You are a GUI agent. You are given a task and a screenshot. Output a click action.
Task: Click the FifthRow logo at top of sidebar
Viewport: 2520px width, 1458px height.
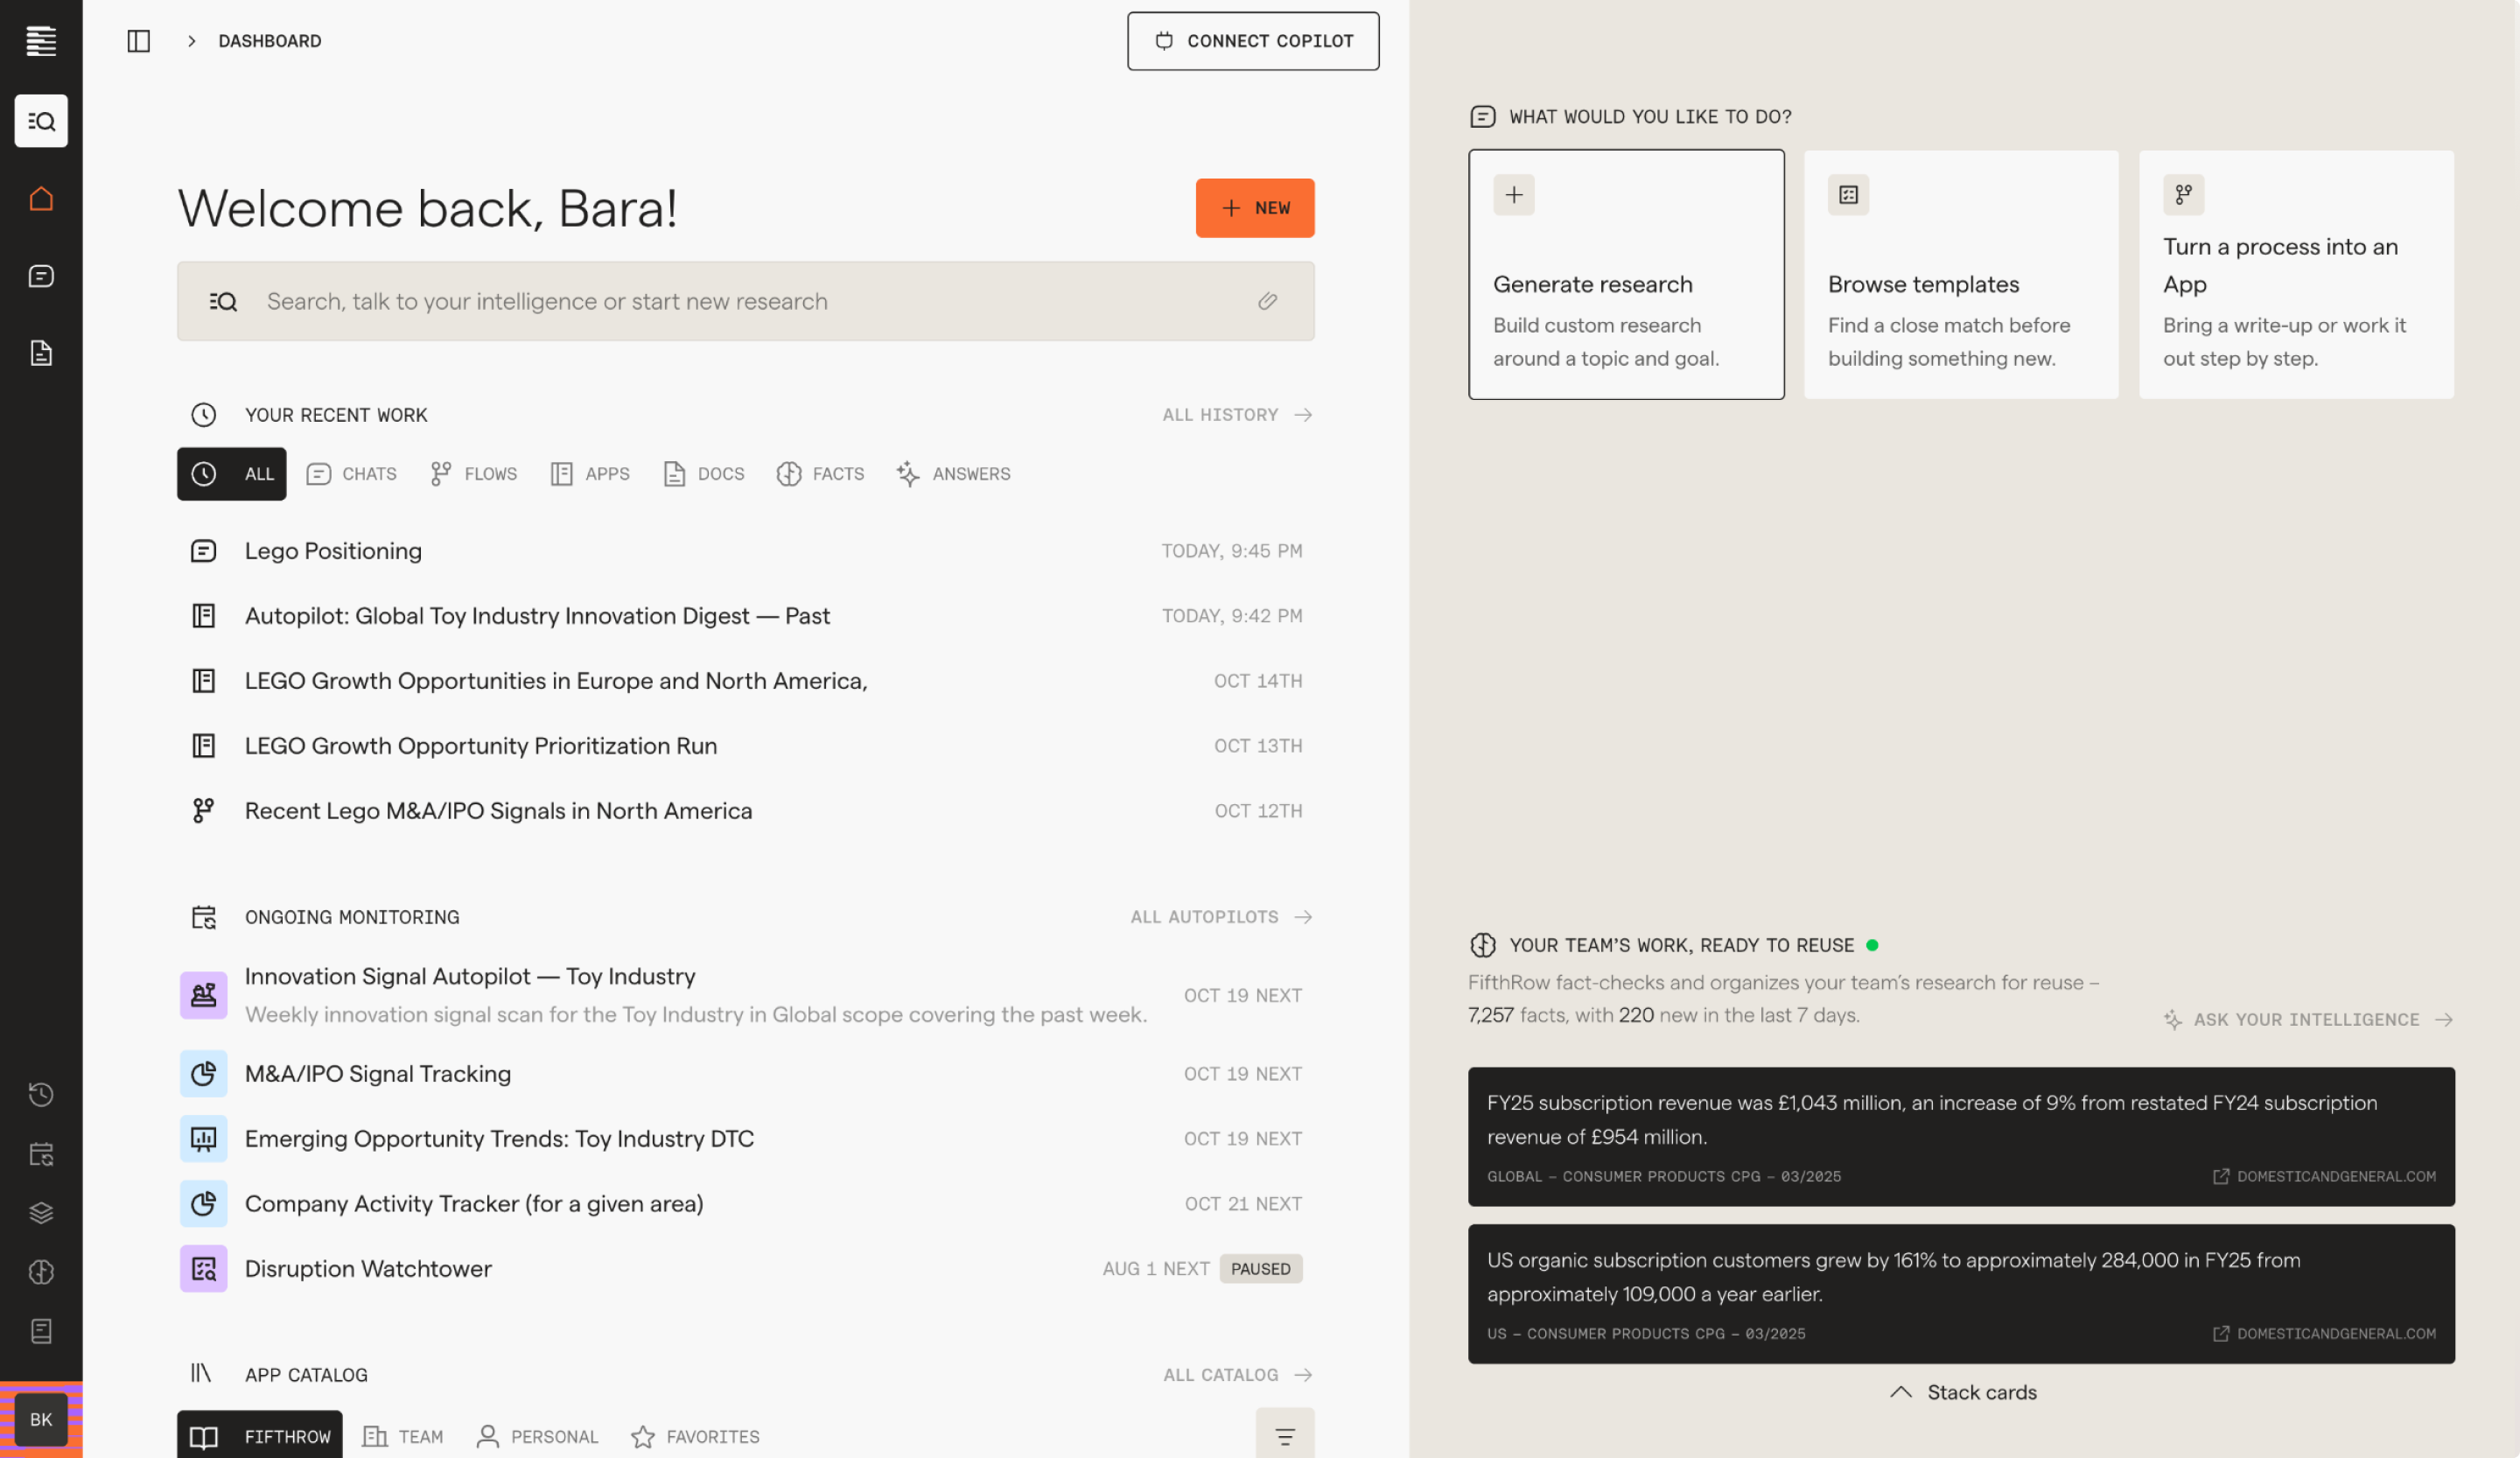pos(41,41)
